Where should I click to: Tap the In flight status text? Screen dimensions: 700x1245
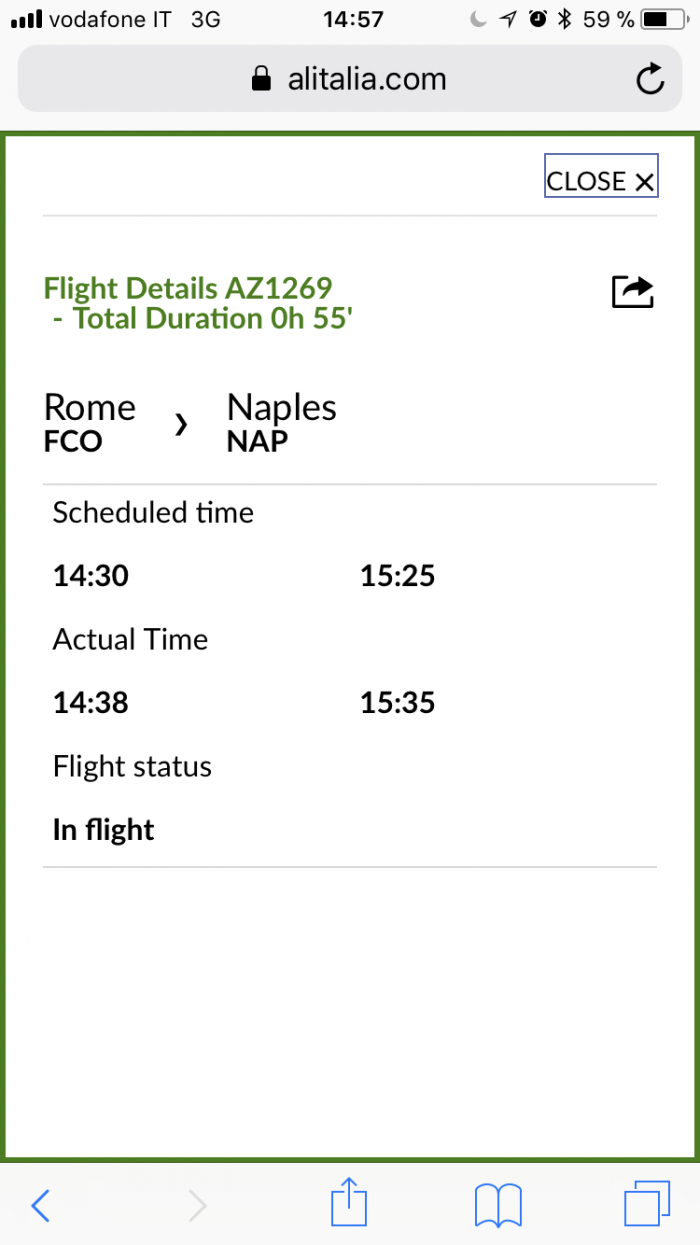tap(104, 830)
